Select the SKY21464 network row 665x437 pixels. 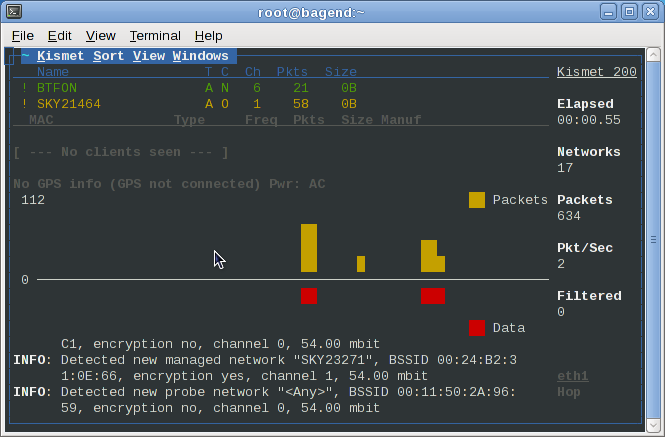[x=189, y=104]
